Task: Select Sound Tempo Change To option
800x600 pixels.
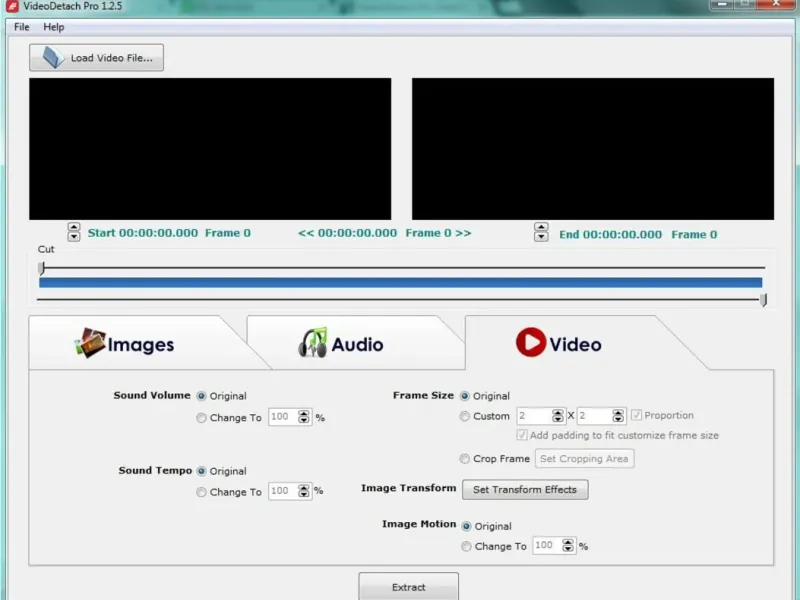Action: [202, 492]
